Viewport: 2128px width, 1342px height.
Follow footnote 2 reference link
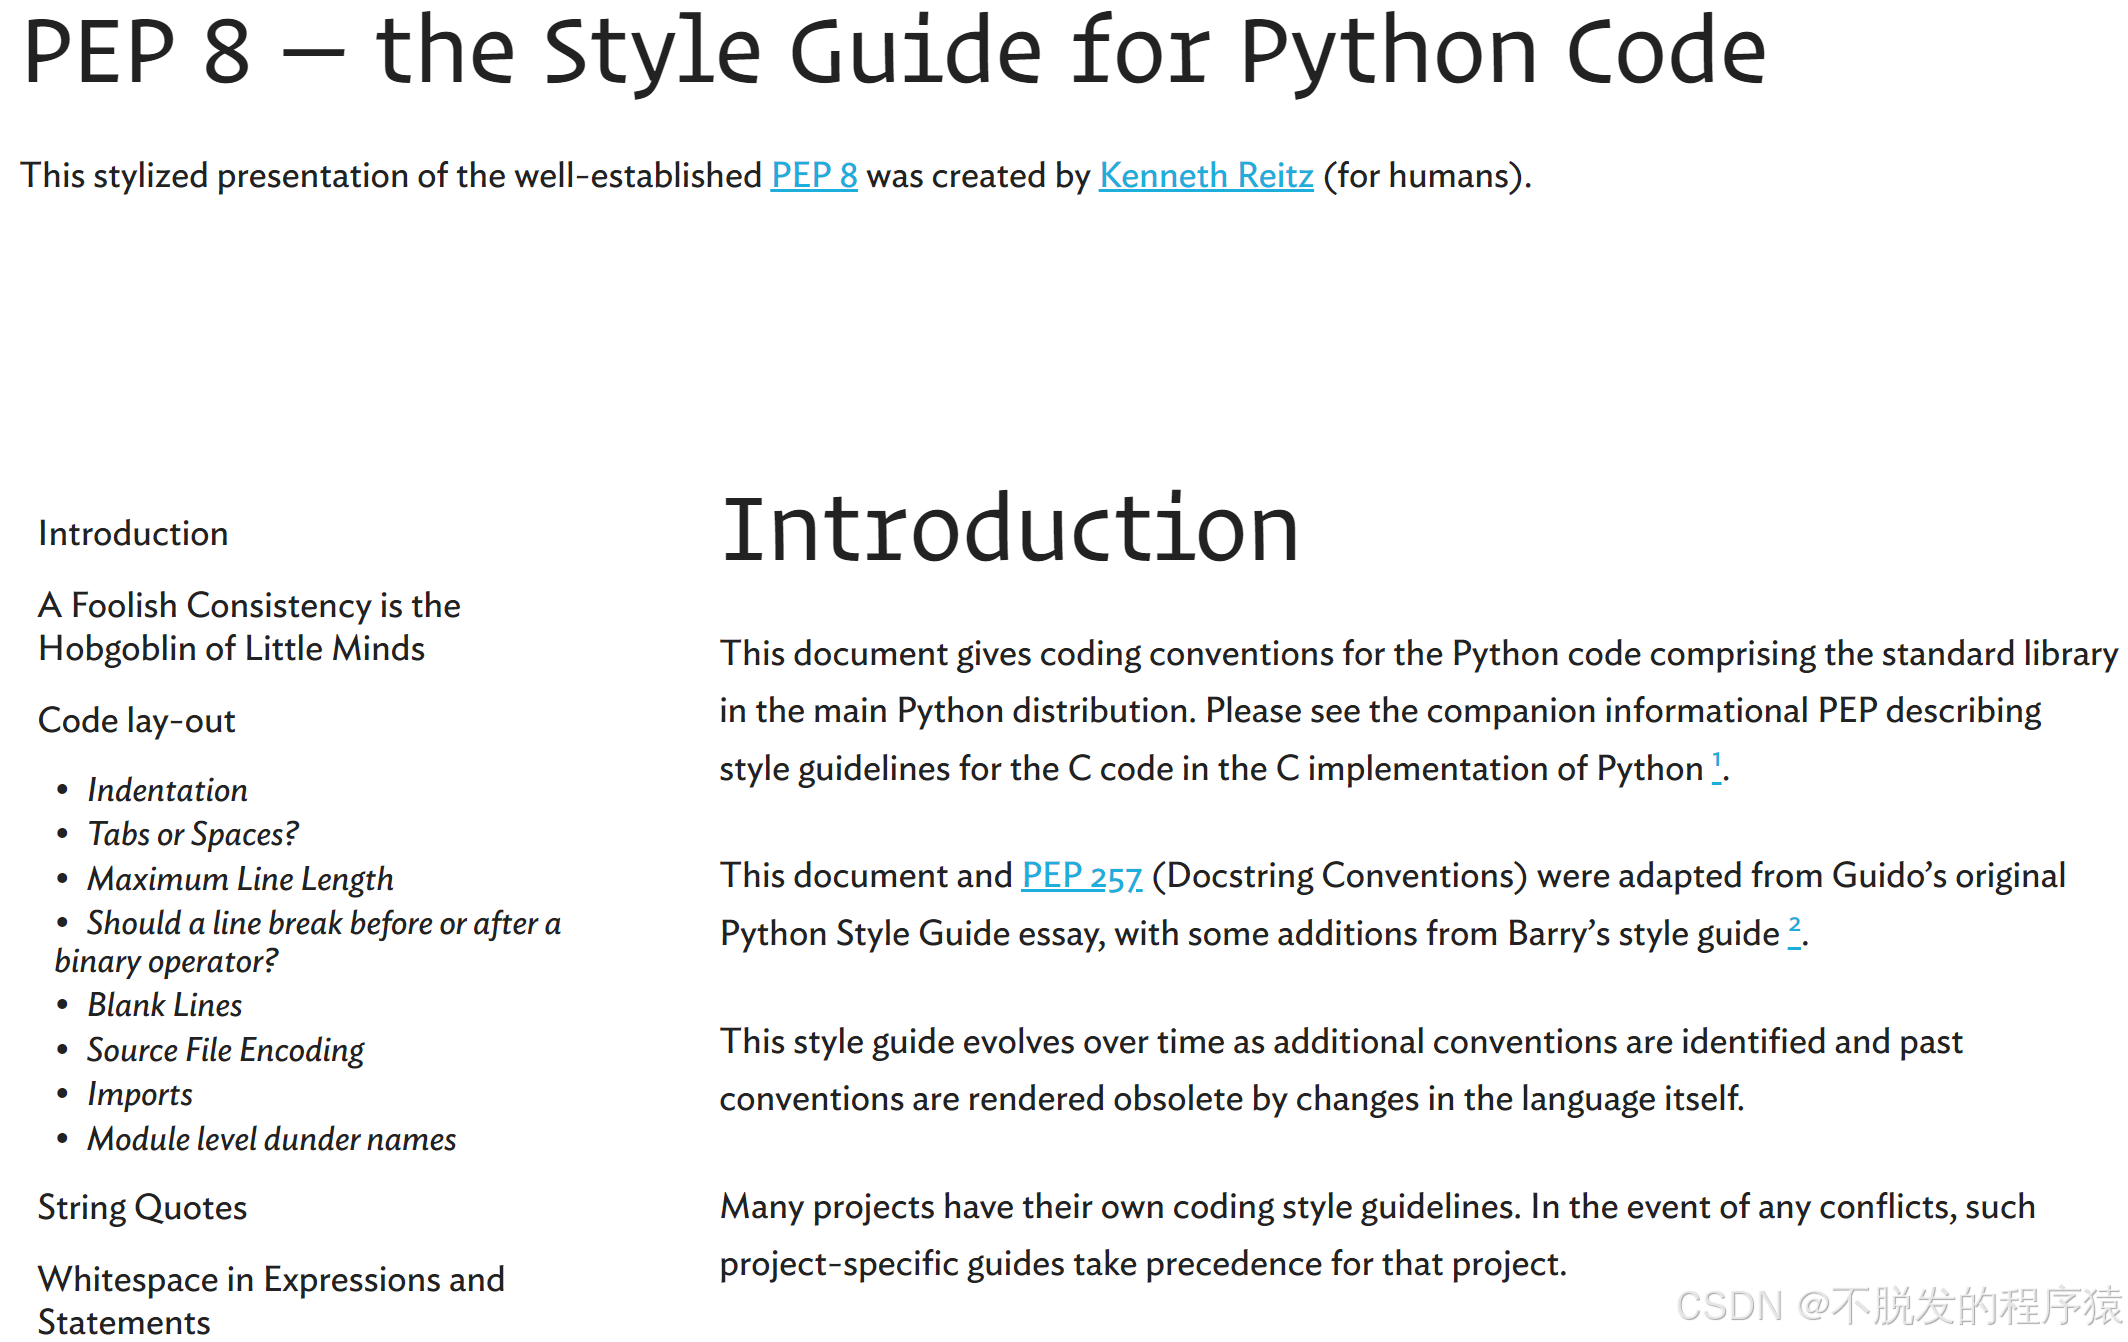pyautogui.click(x=1794, y=931)
